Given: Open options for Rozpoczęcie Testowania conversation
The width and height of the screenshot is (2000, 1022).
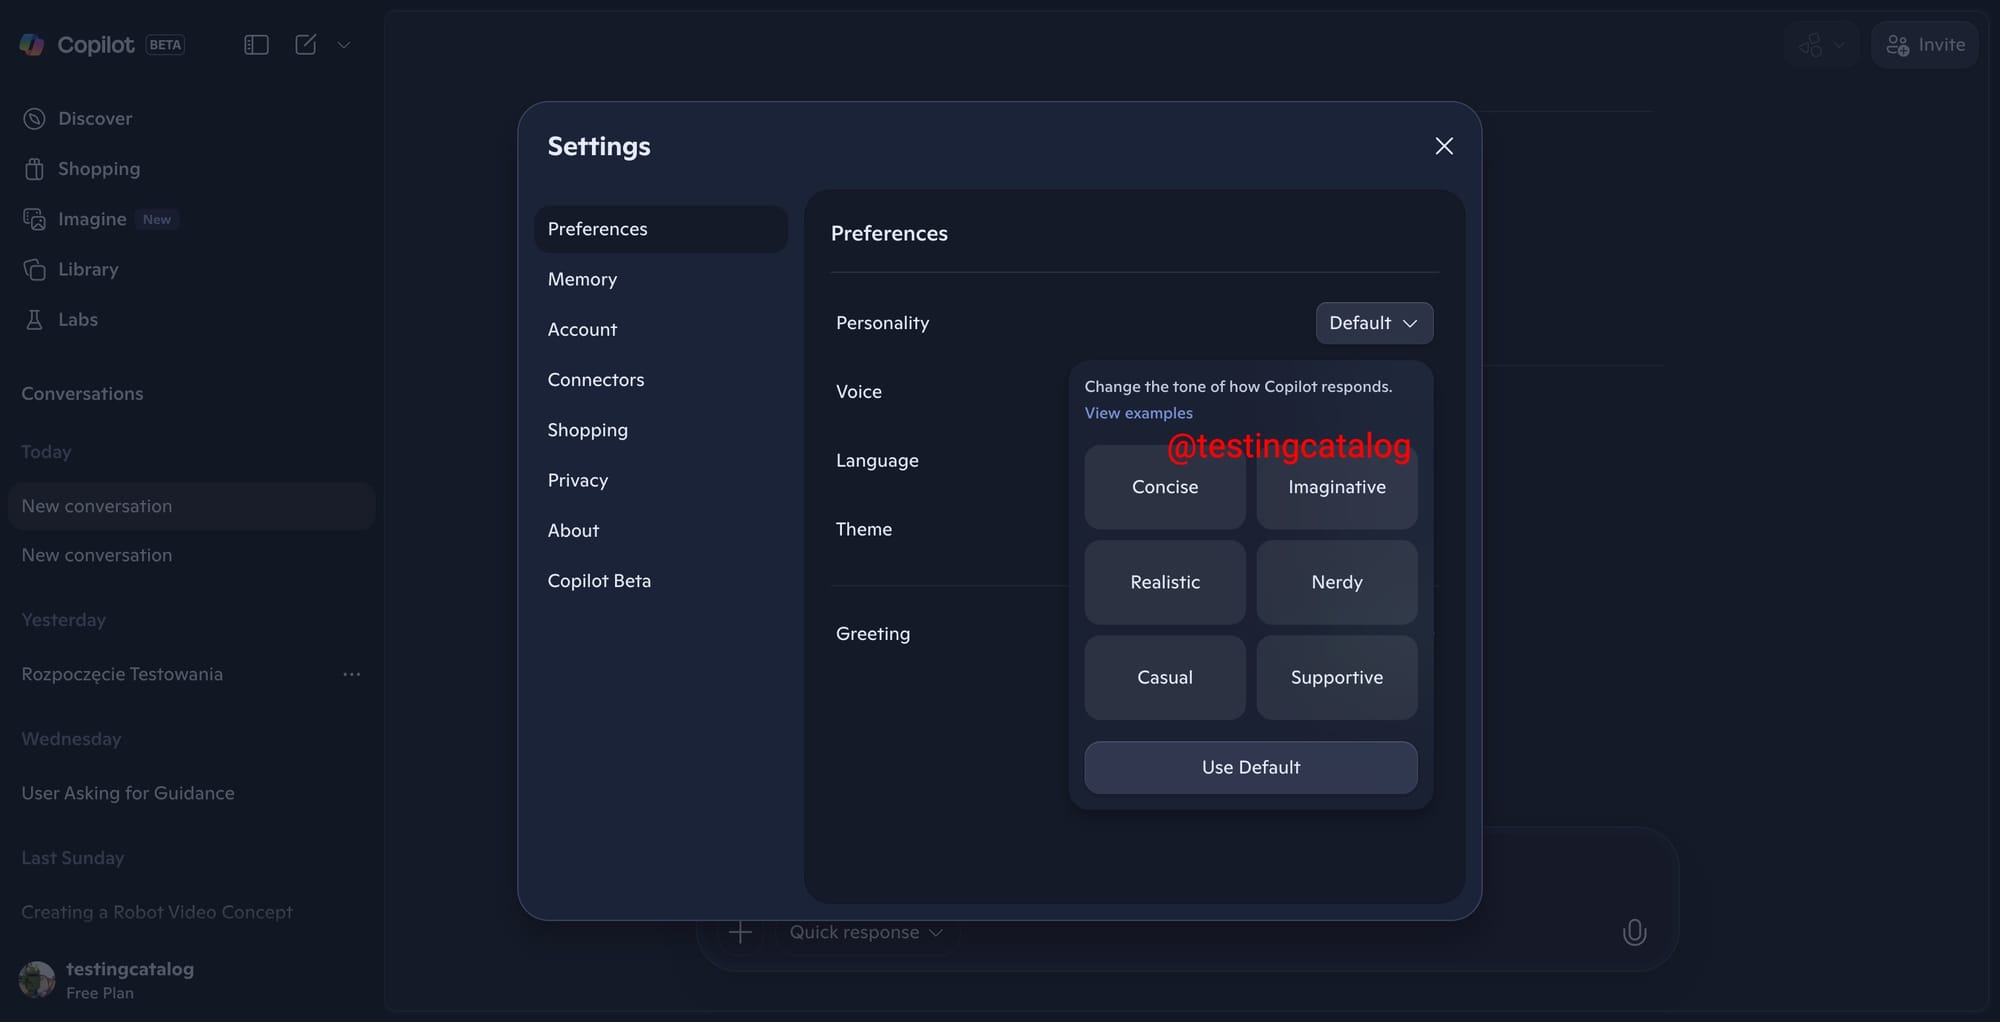Looking at the screenshot, I should click(351, 674).
